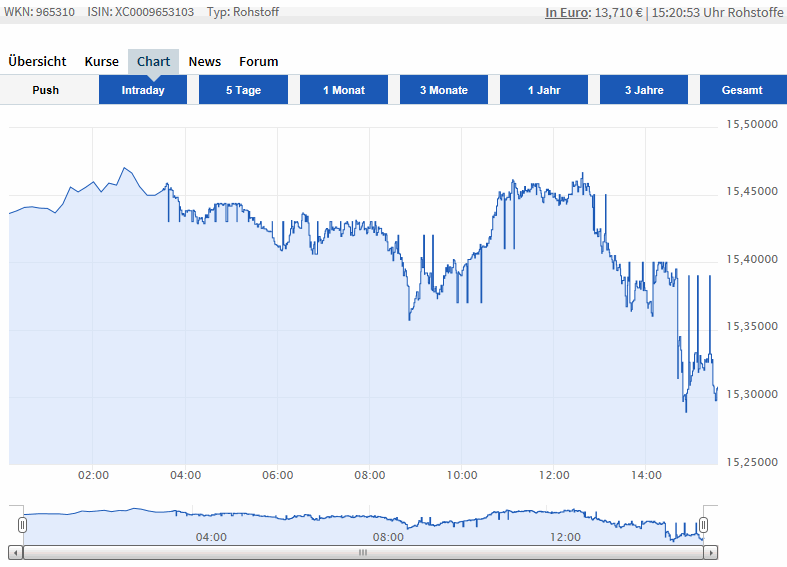Show the Gesamt full history chart

[x=742, y=90]
